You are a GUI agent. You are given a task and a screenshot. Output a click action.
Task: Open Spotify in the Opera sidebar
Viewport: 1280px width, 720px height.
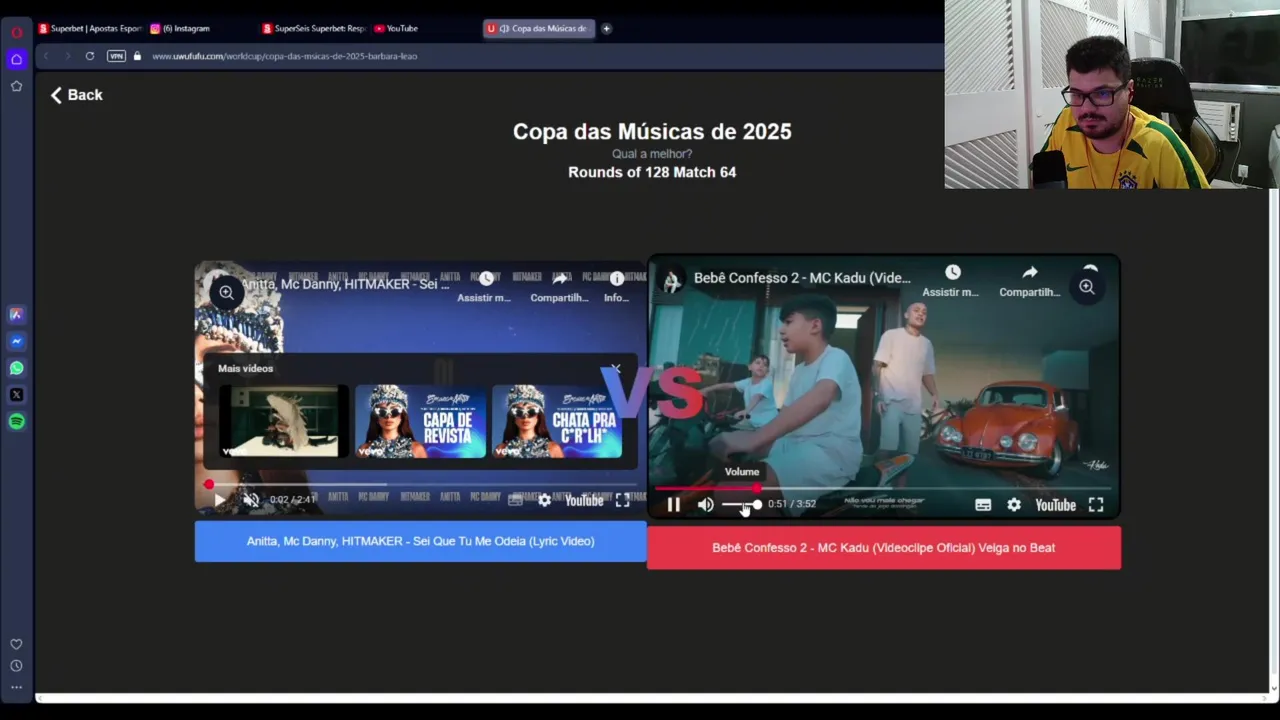point(16,422)
